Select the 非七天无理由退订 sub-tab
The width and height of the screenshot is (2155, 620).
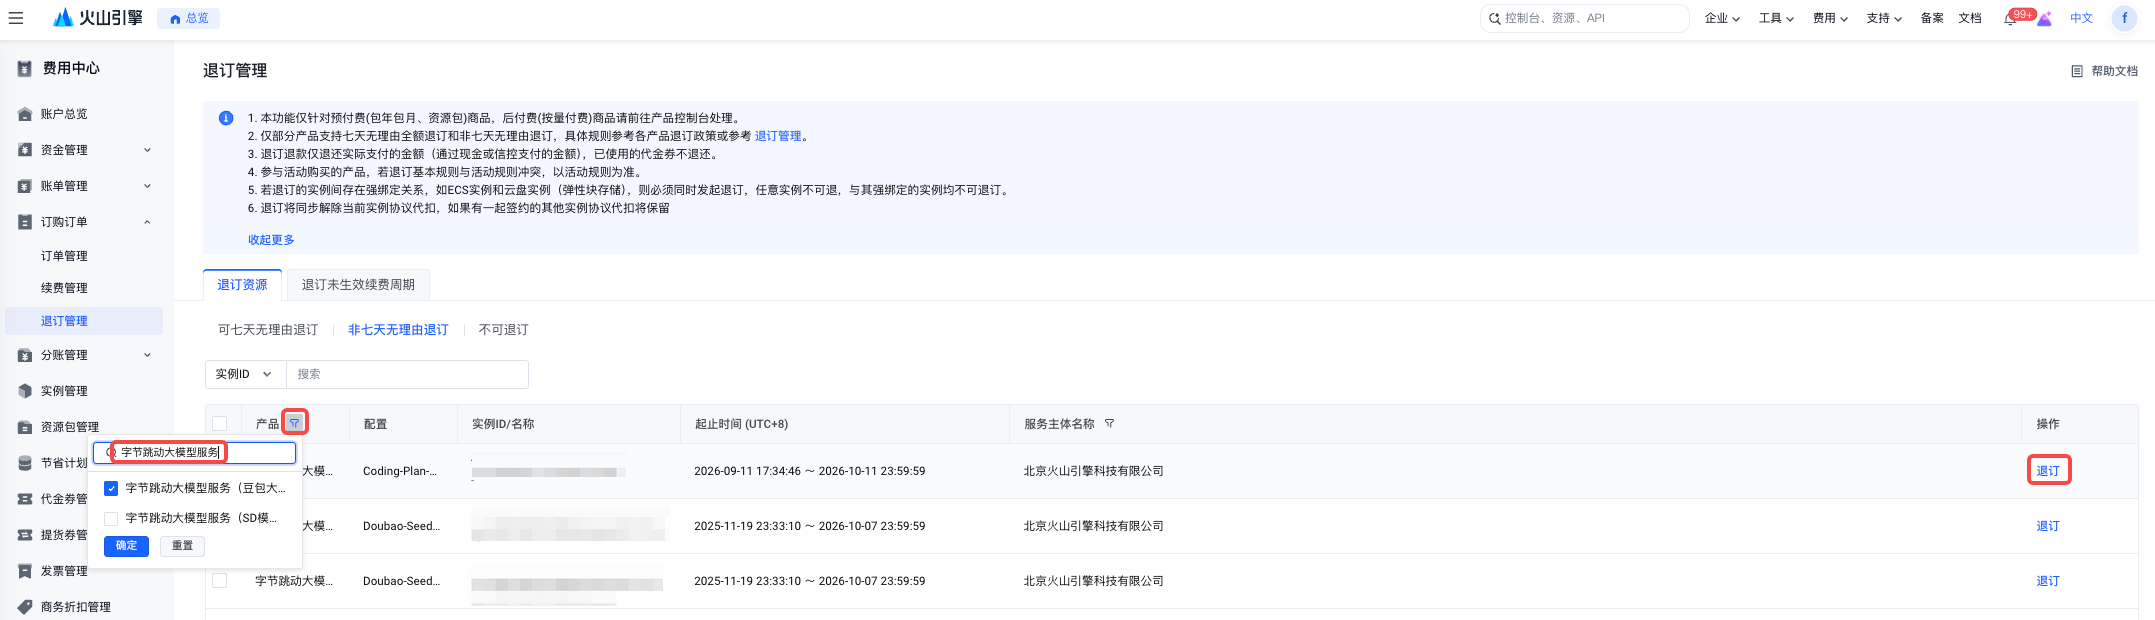tap(398, 330)
